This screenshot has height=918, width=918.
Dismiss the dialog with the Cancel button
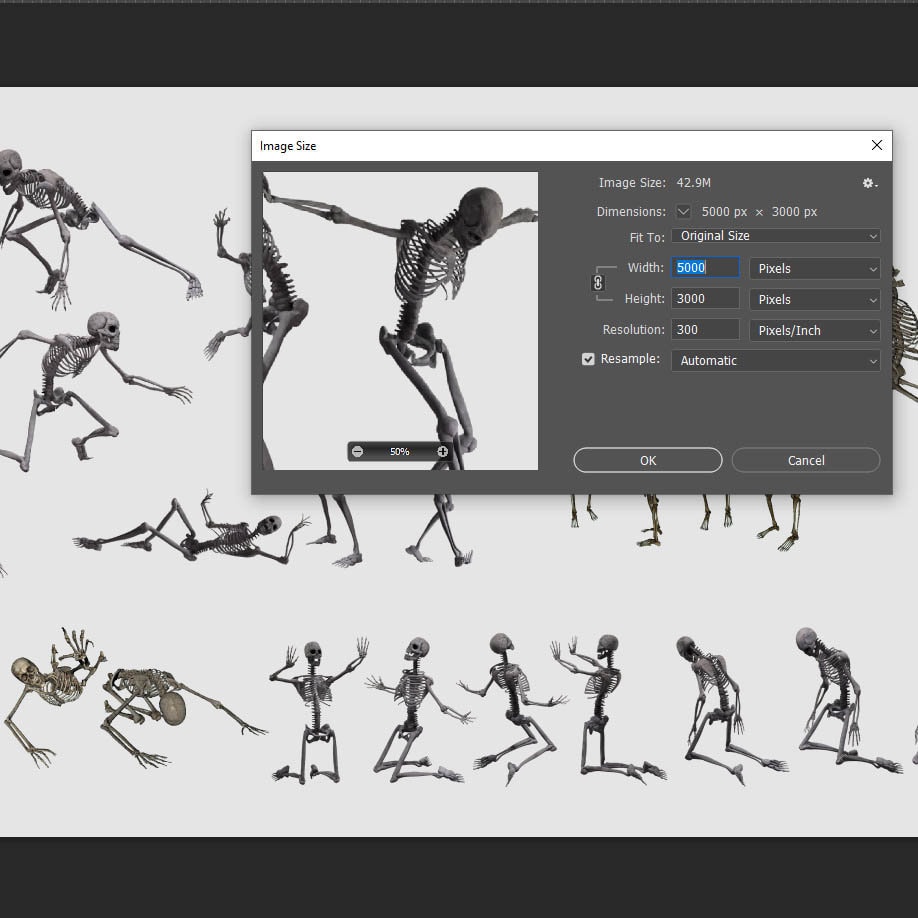coord(805,460)
